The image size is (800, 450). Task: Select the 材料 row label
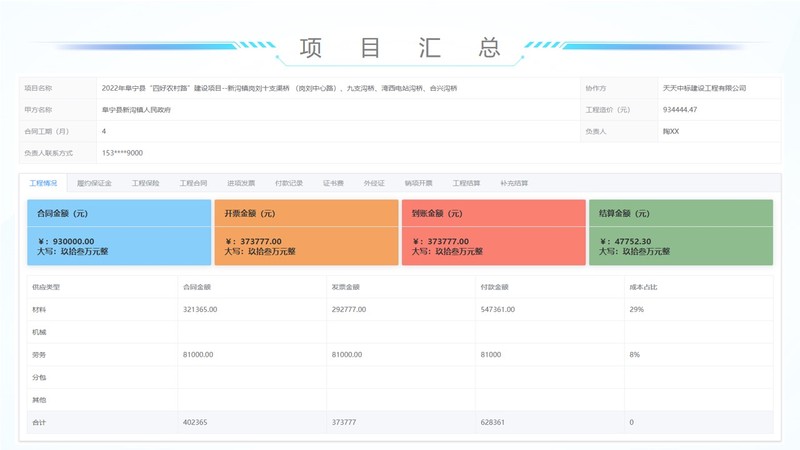point(39,310)
